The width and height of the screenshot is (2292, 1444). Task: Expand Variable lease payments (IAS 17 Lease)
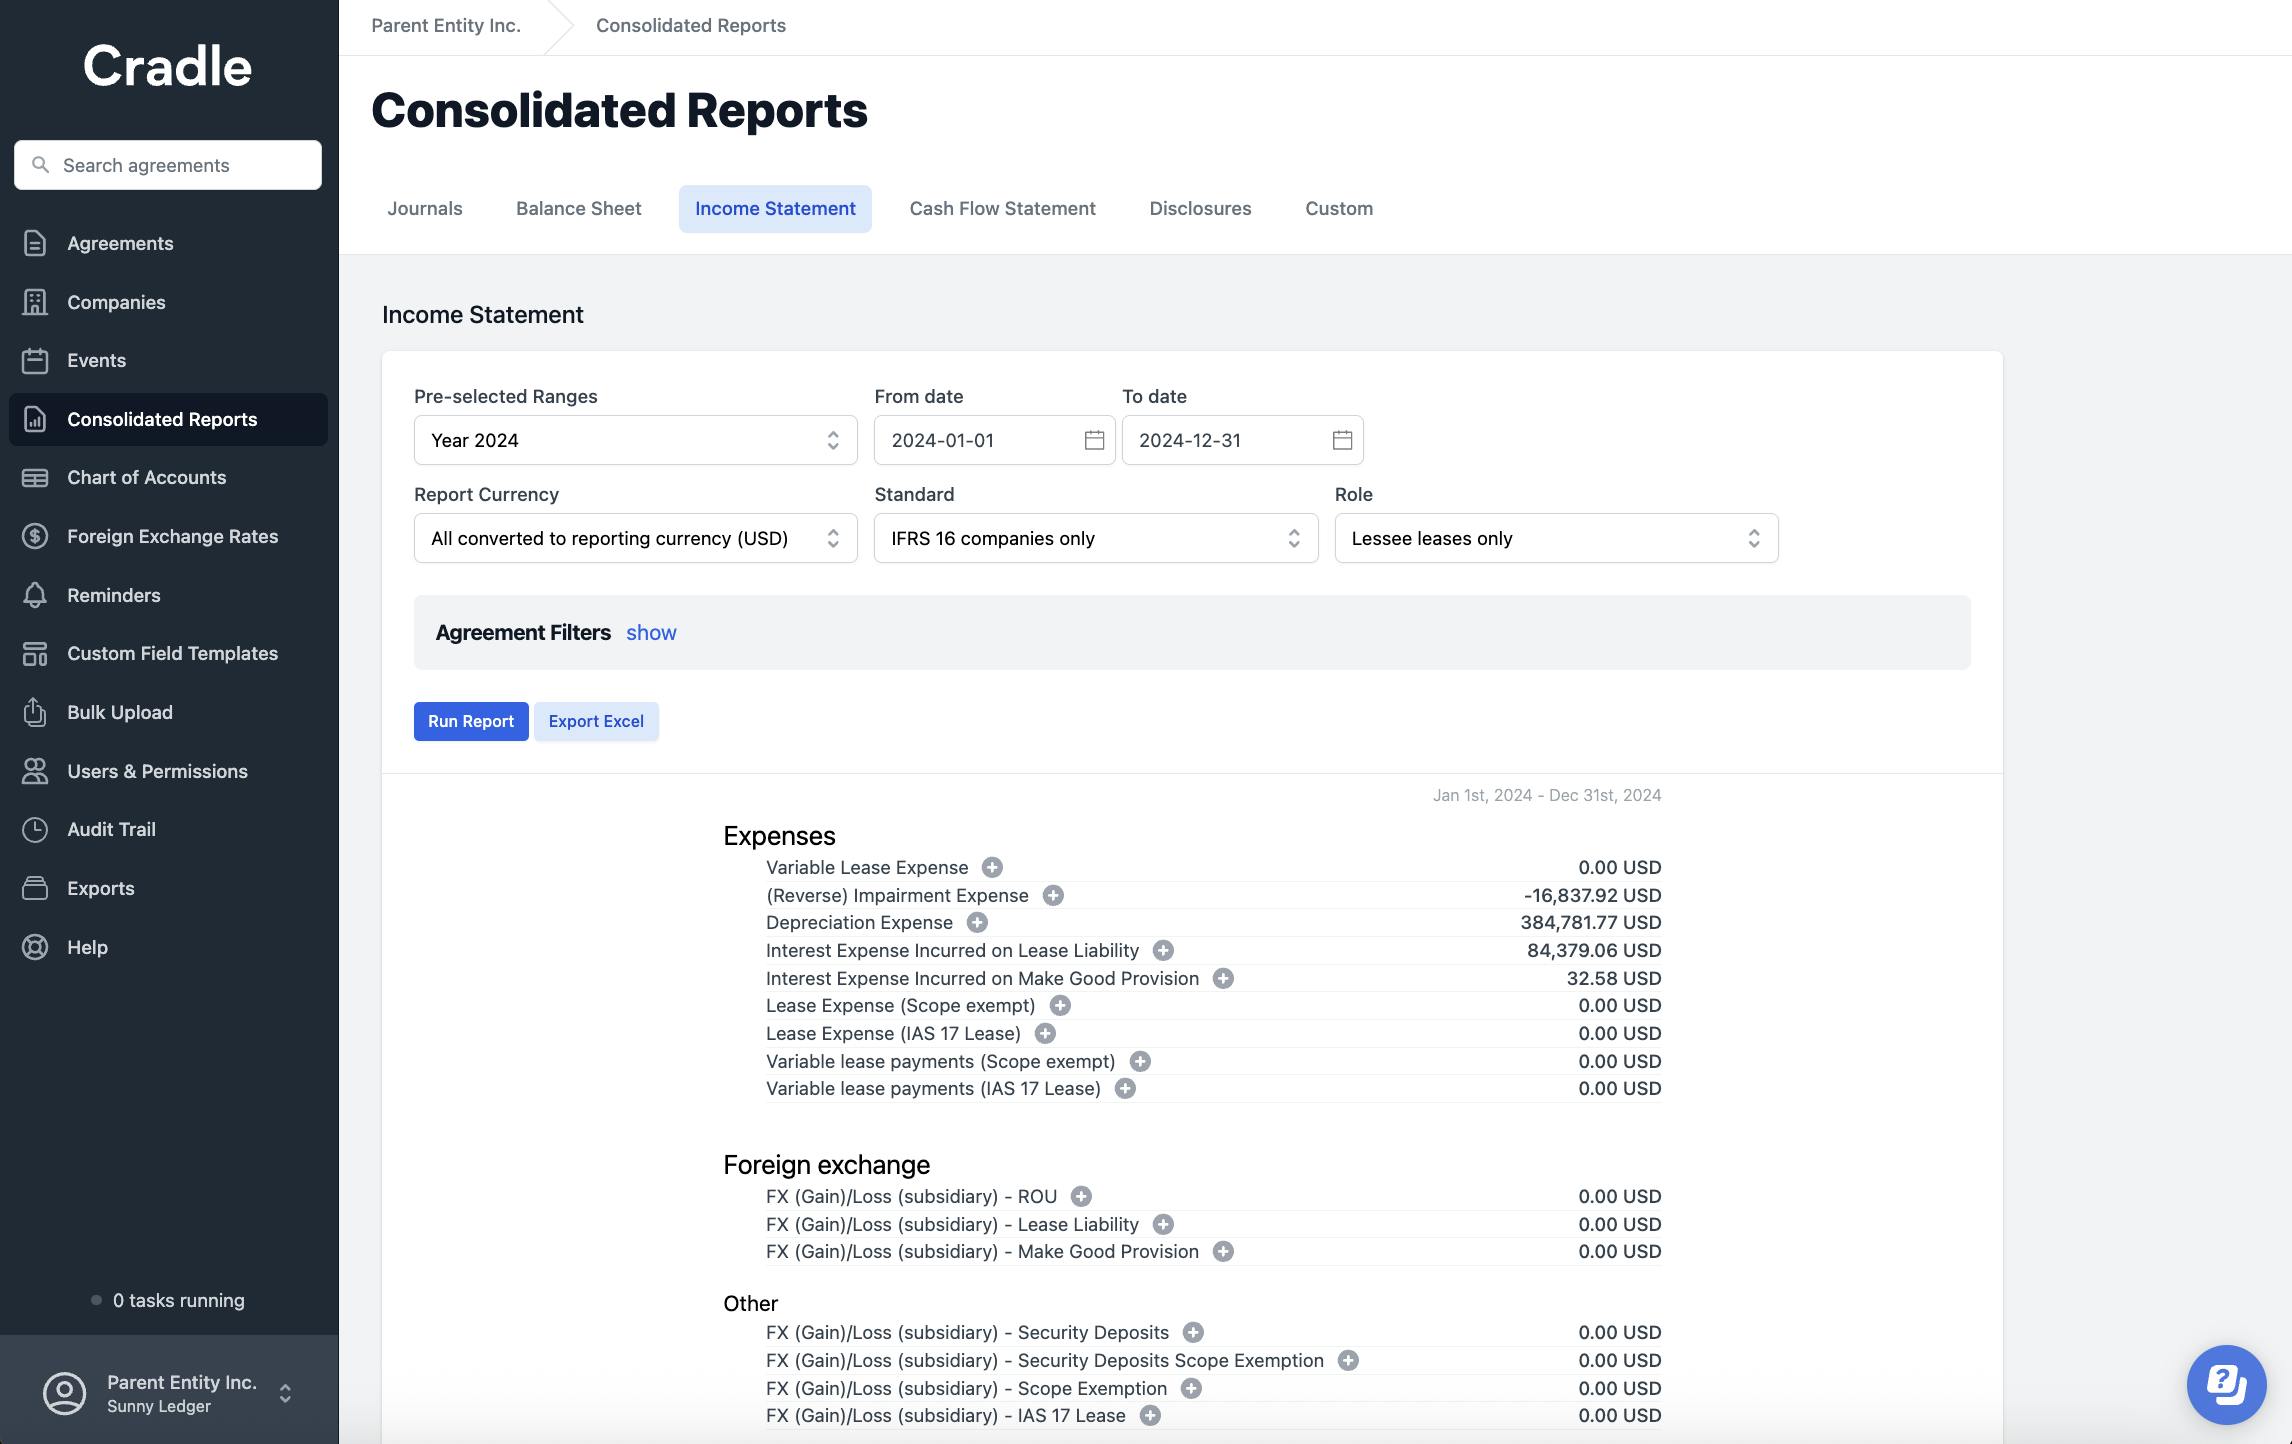1125,1088
